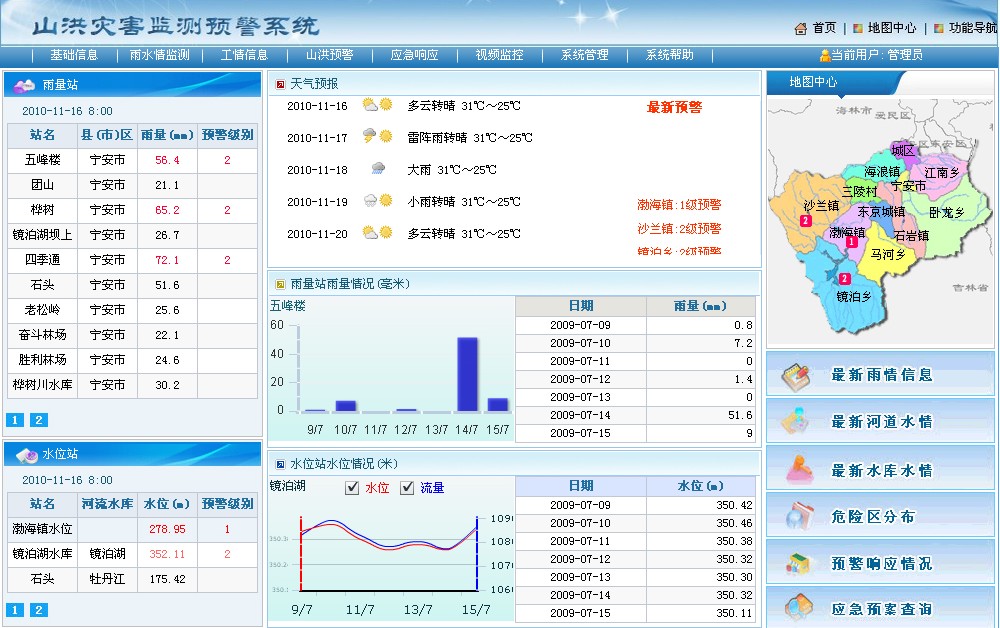Screen dimensions: 1000x628
Task: Go to page 2 of 雨量站 table
Action: pyautogui.click(x=39, y=420)
